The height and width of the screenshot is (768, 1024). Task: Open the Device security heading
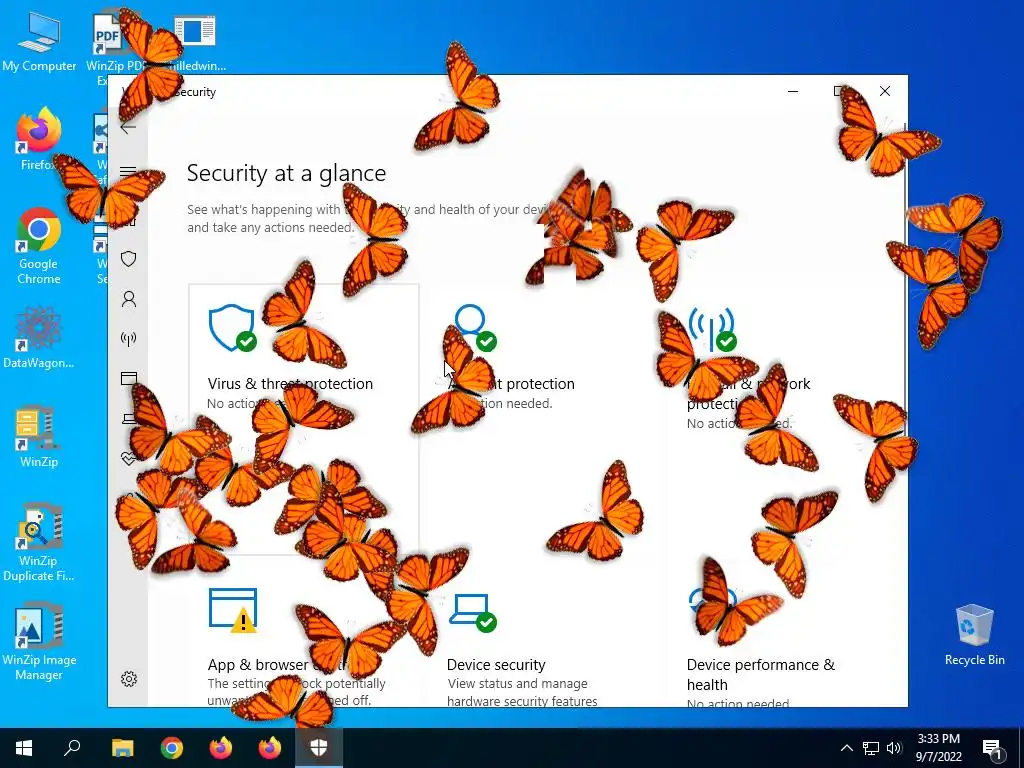coord(496,665)
